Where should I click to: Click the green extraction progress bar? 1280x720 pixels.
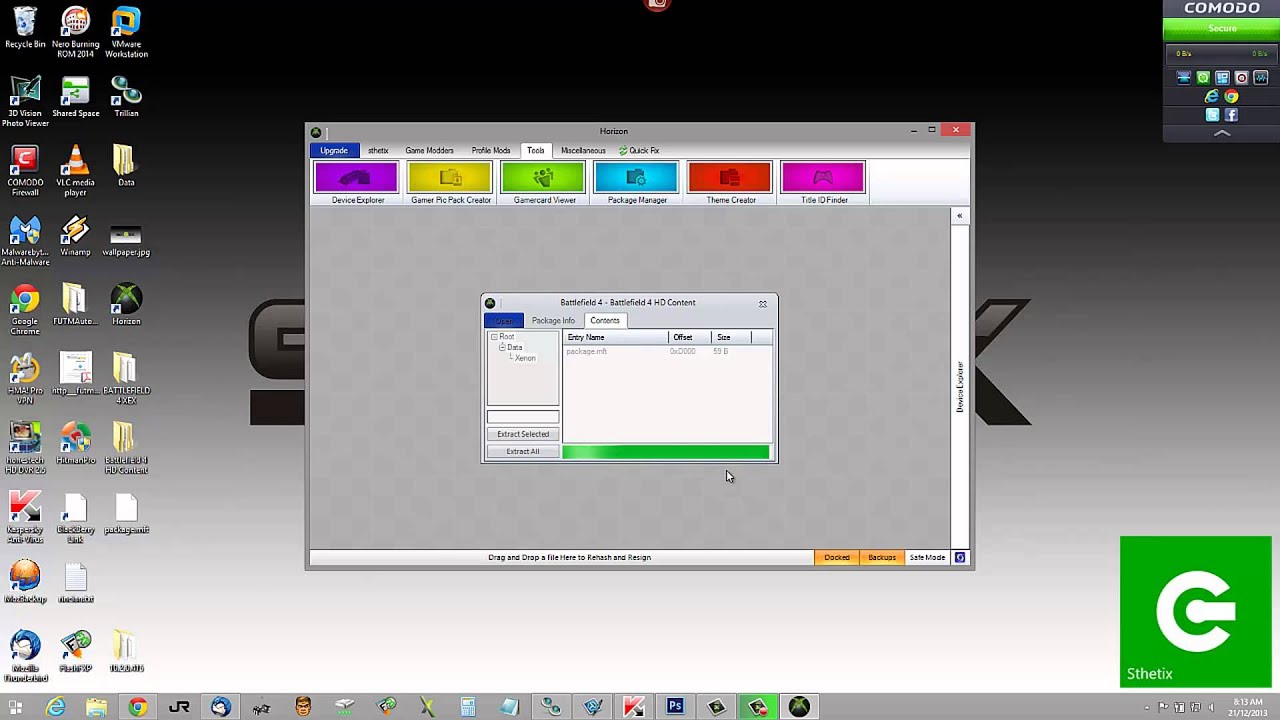click(666, 453)
